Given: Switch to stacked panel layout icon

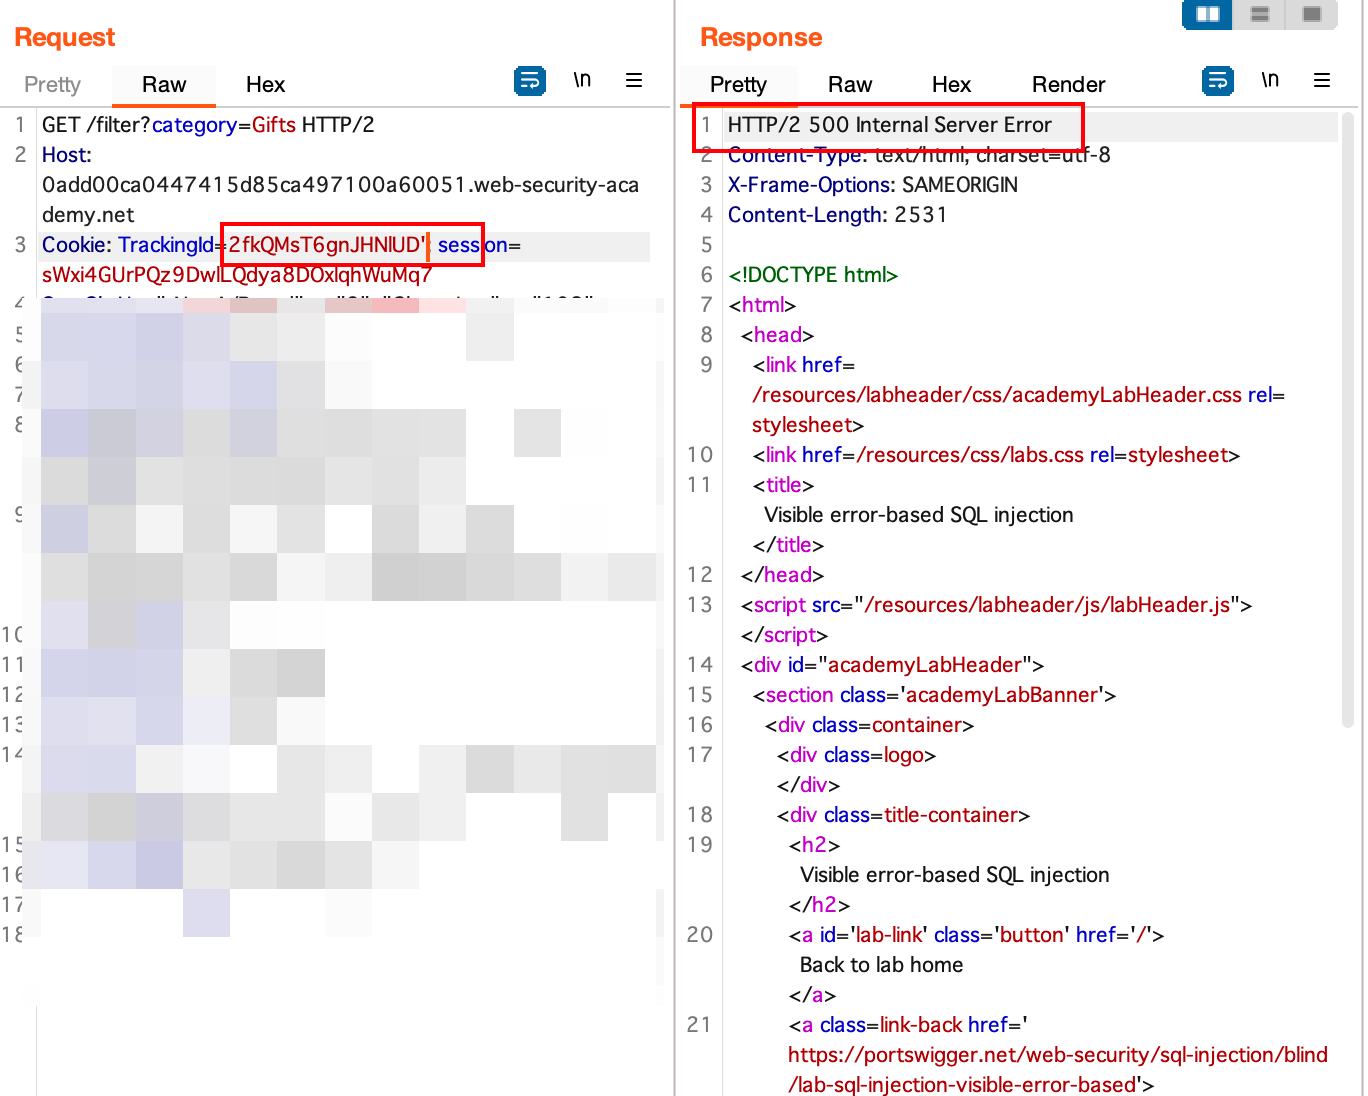Looking at the screenshot, I should point(1258,15).
